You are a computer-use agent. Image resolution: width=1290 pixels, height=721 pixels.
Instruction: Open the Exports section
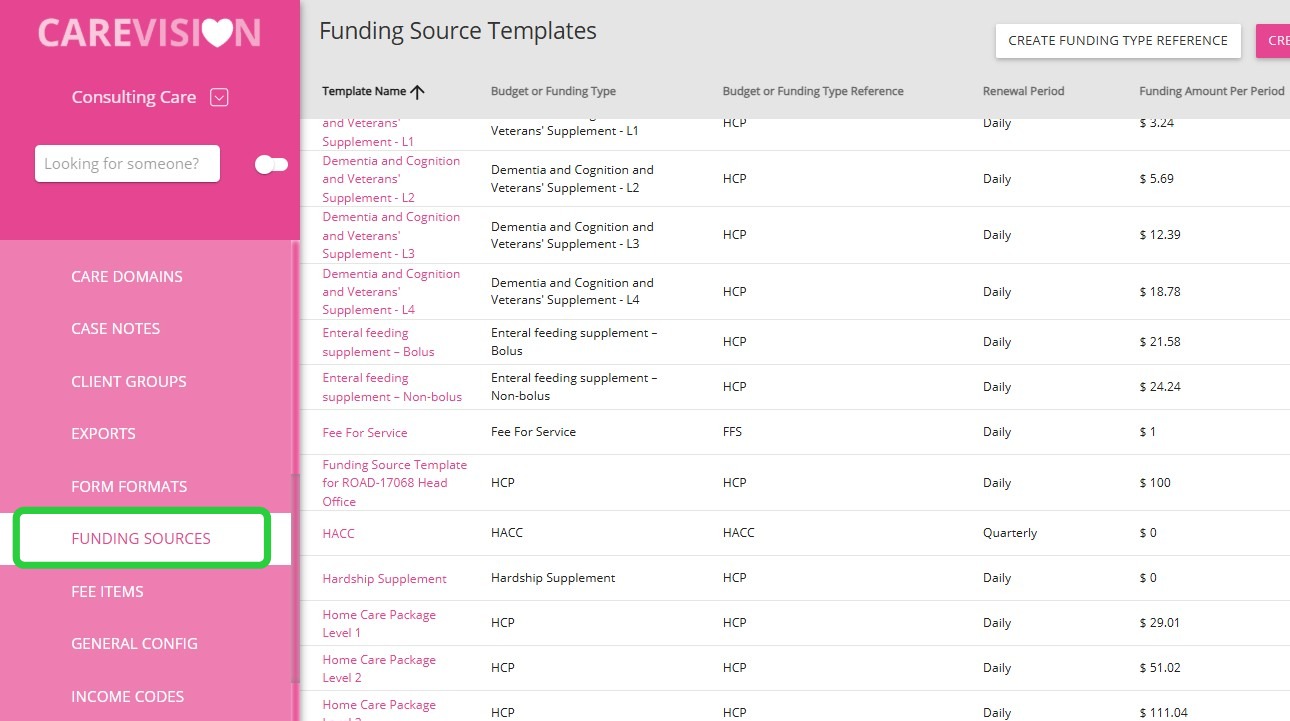coord(103,434)
